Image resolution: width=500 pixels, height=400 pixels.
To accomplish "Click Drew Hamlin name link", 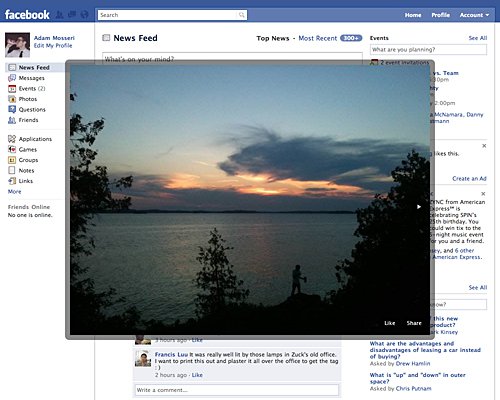I will click(x=413, y=364).
